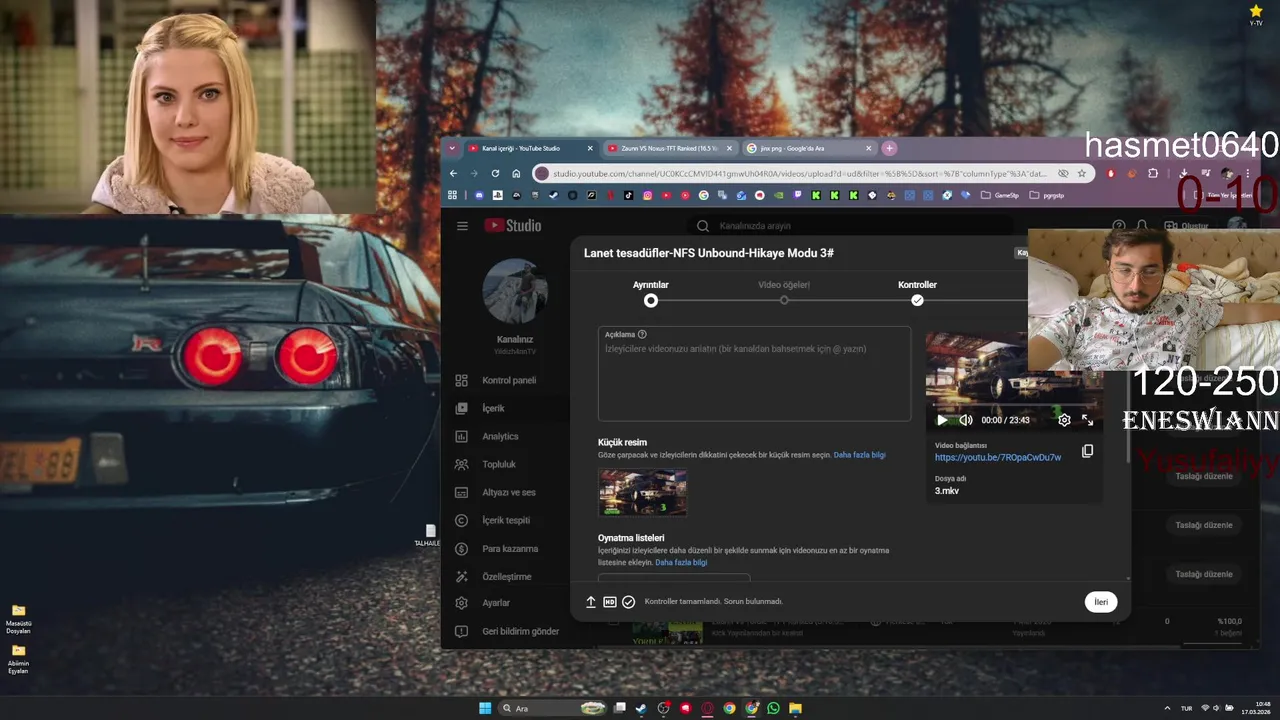Click the Geri bildirim gönder feedback icon

461,631
